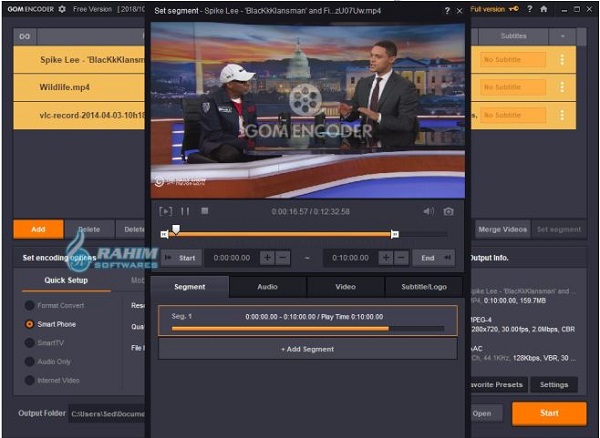The width and height of the screenshot is (600, 438).
Task: Open subtitle dropdown for Wildlife.mp4 row
Action: [x=513, y=87]
